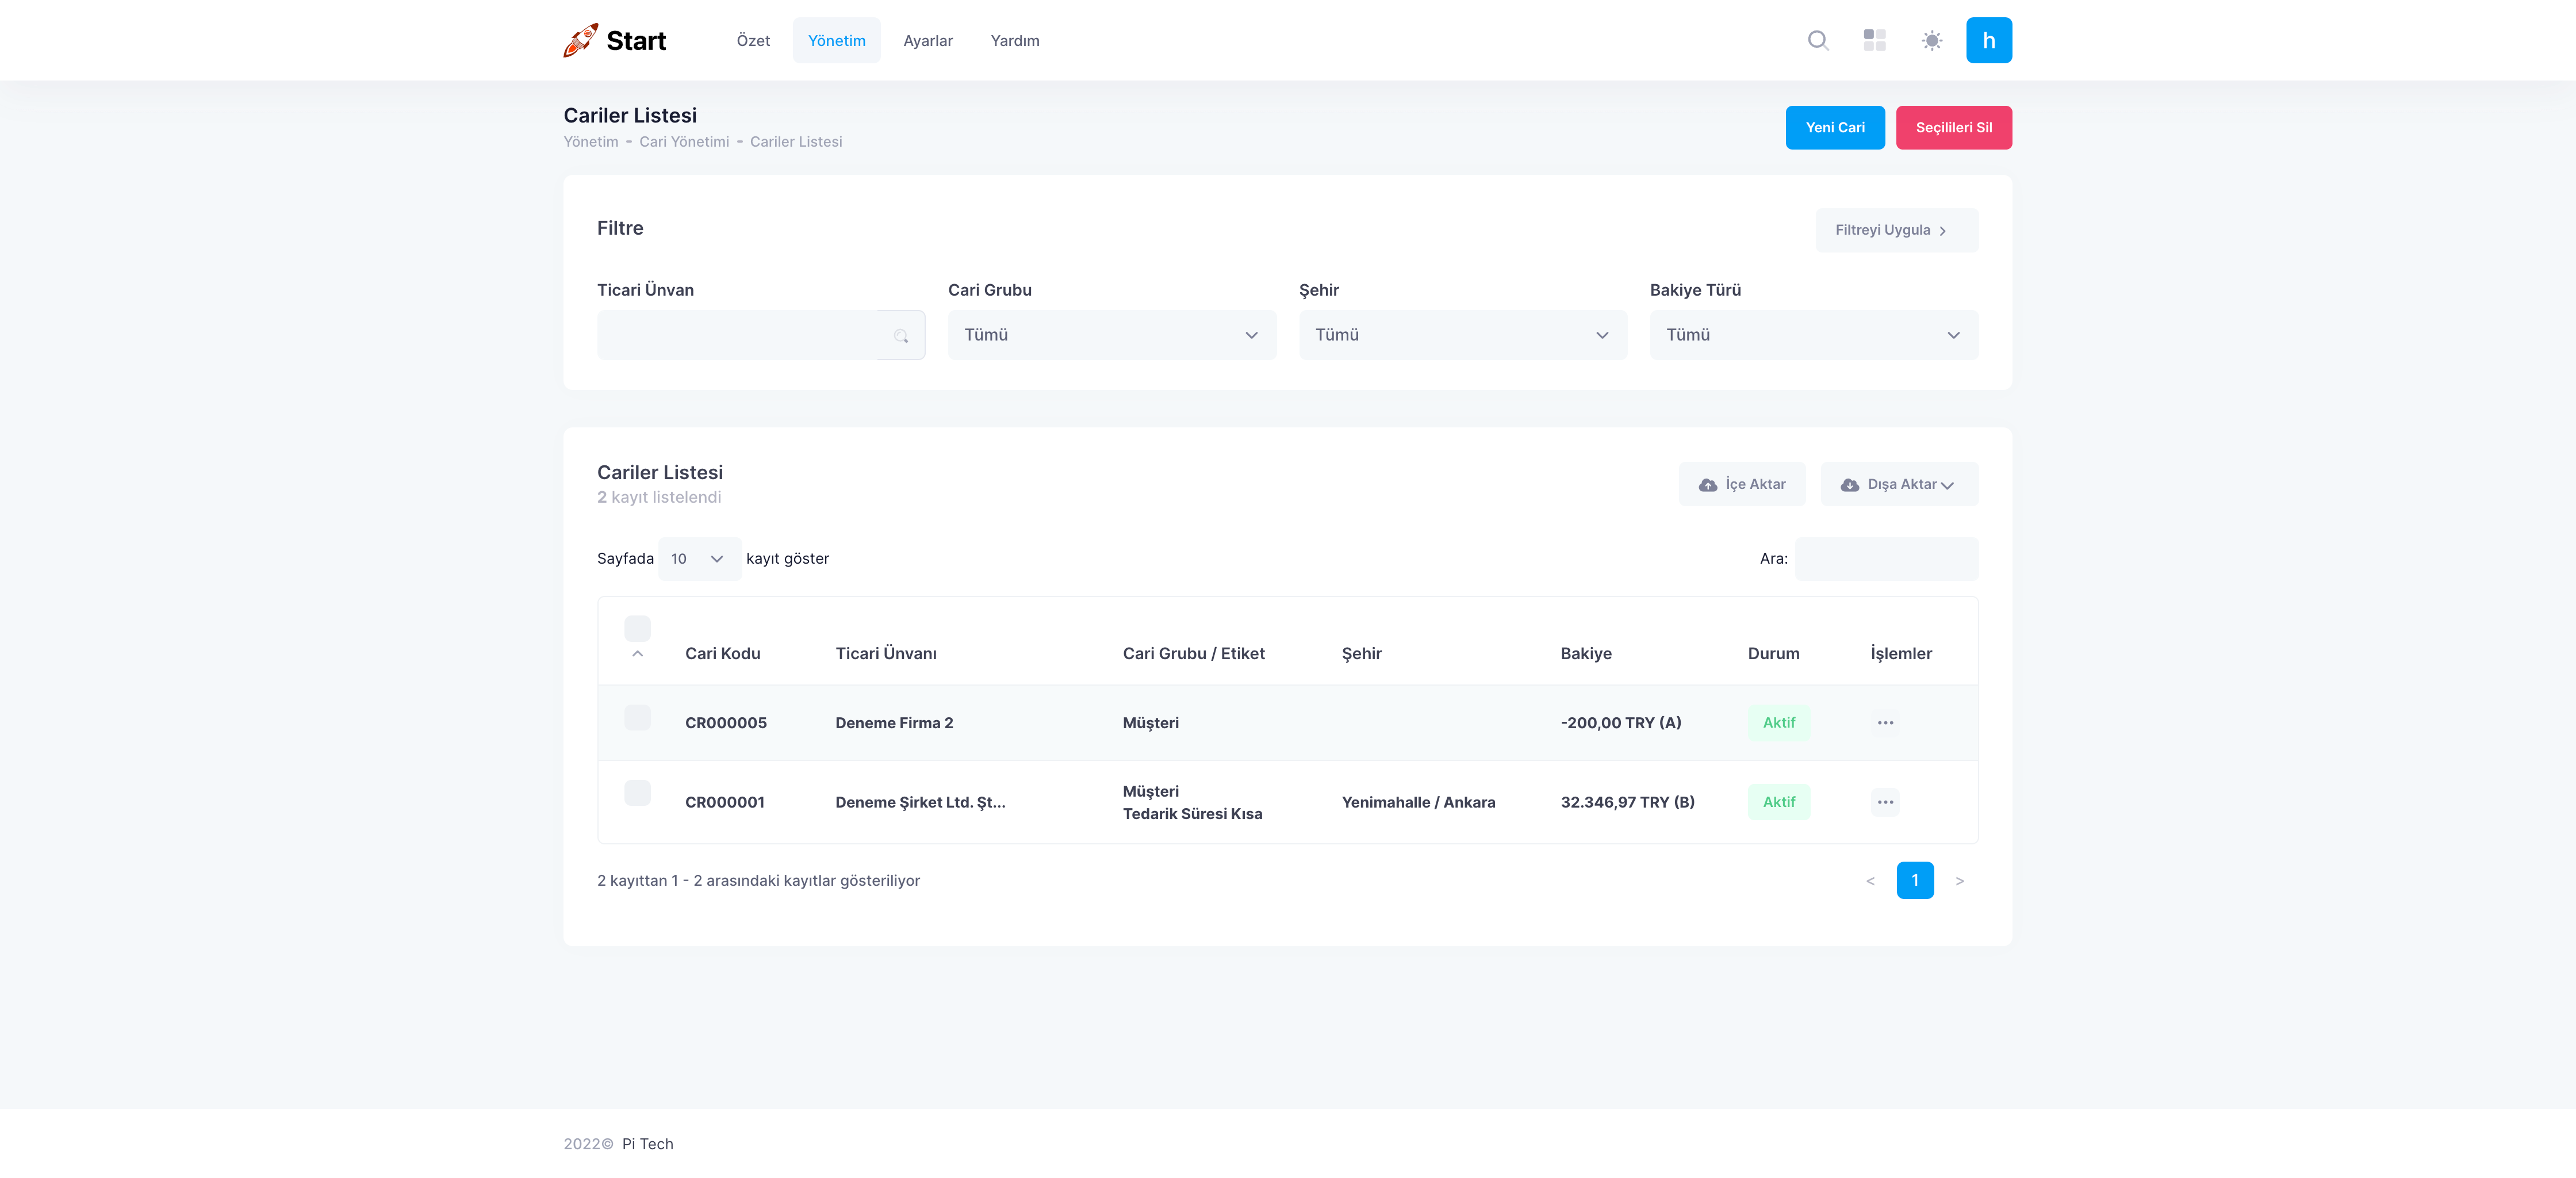Viewport: 2576px width, 1178px height.
Task: Open the apps grid icon
Action: [x=1874, y=40]
